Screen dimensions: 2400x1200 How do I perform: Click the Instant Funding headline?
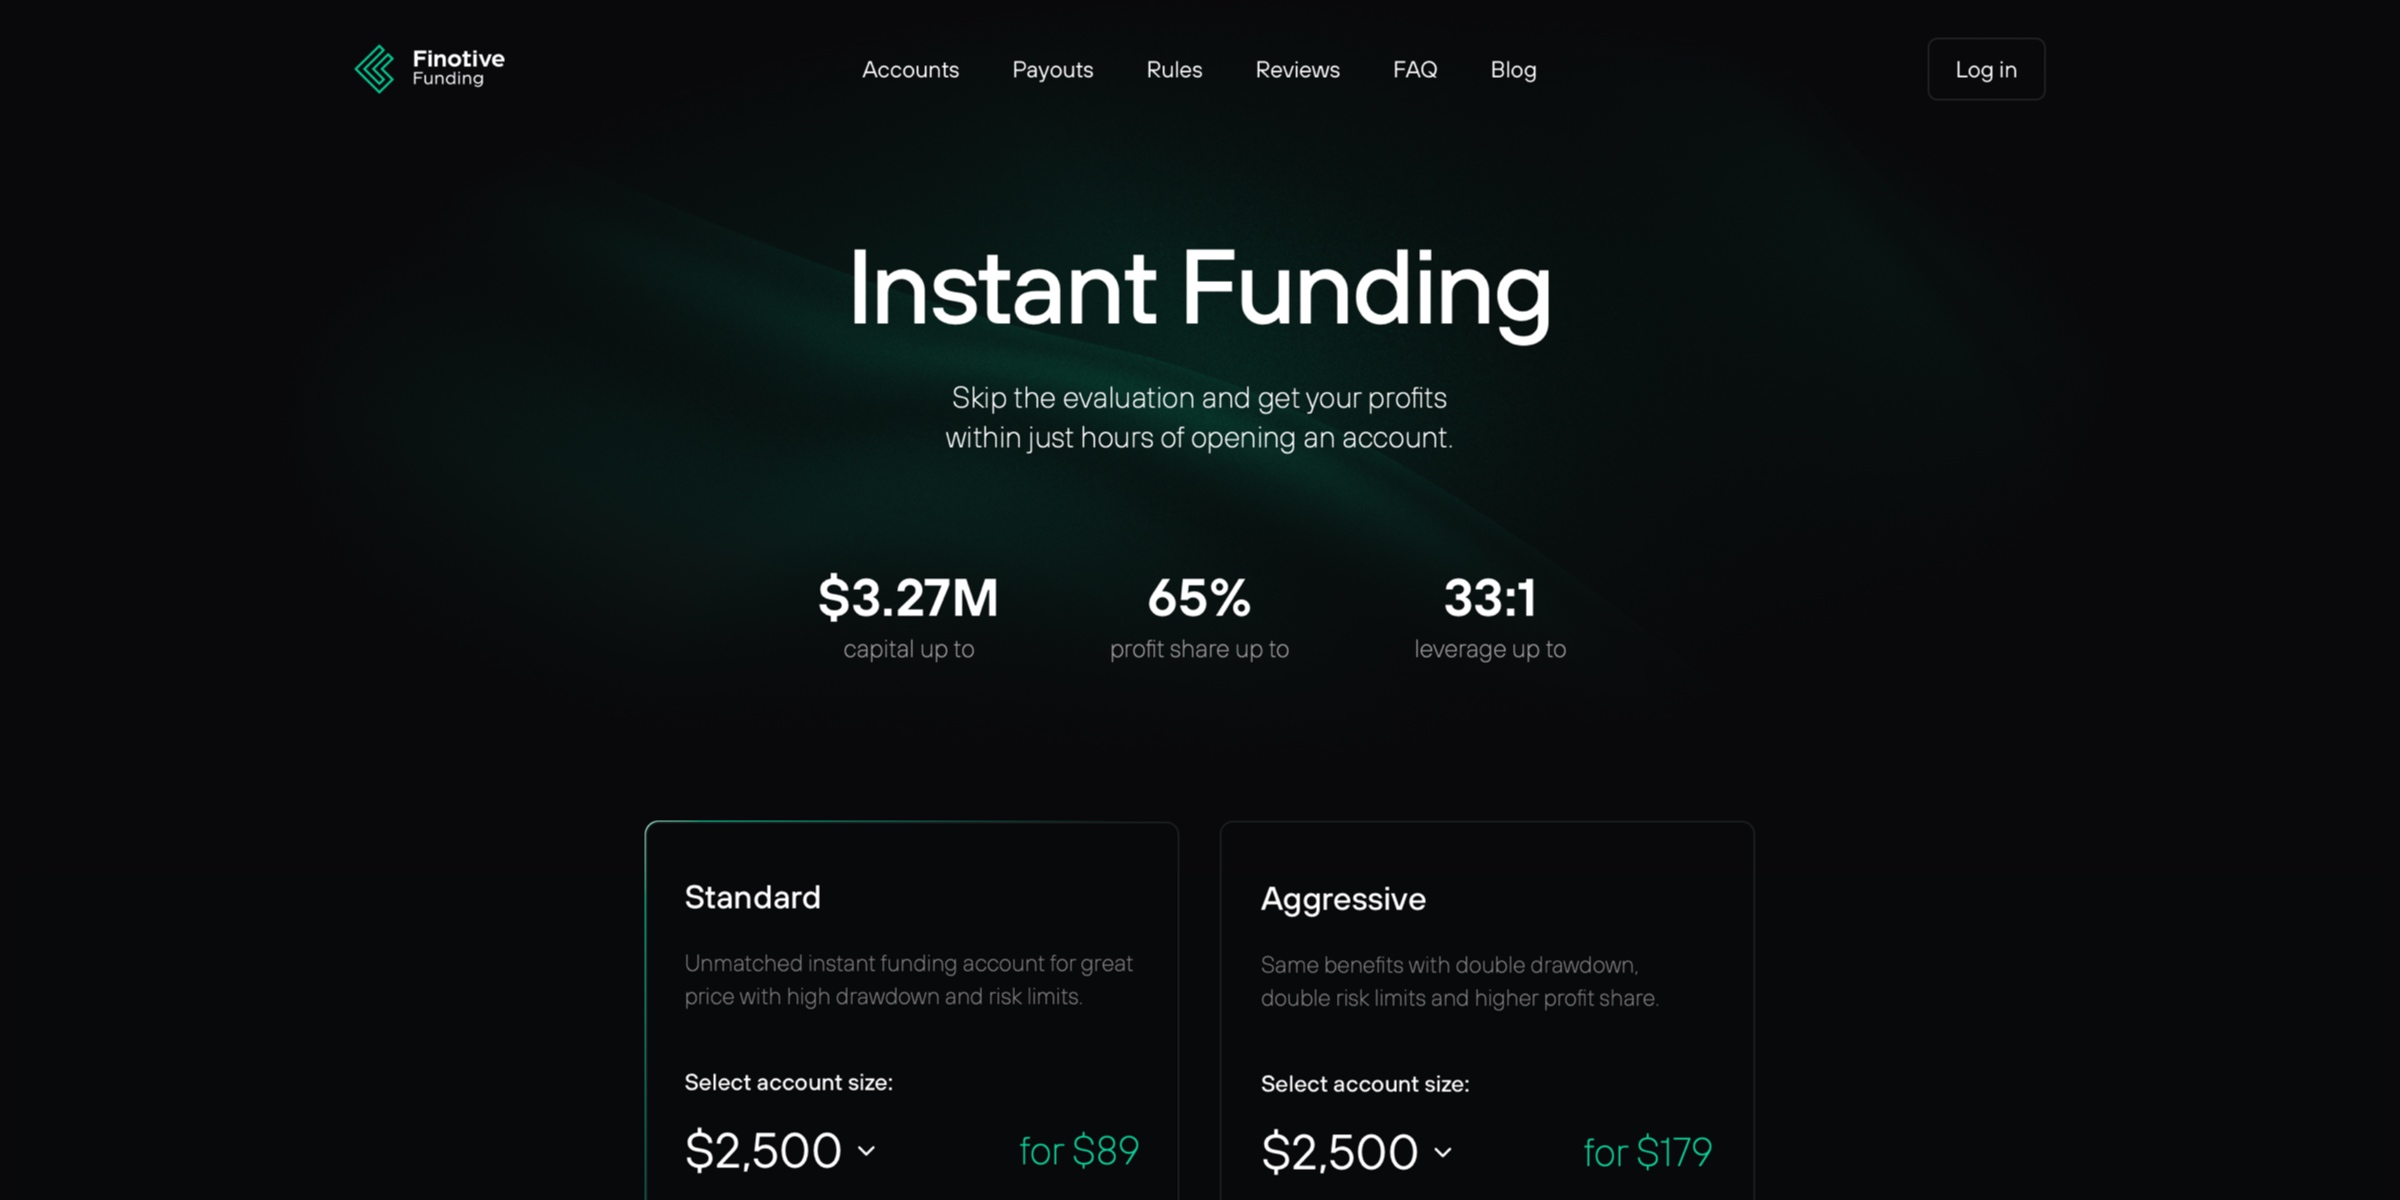(x=1198, y=290)
